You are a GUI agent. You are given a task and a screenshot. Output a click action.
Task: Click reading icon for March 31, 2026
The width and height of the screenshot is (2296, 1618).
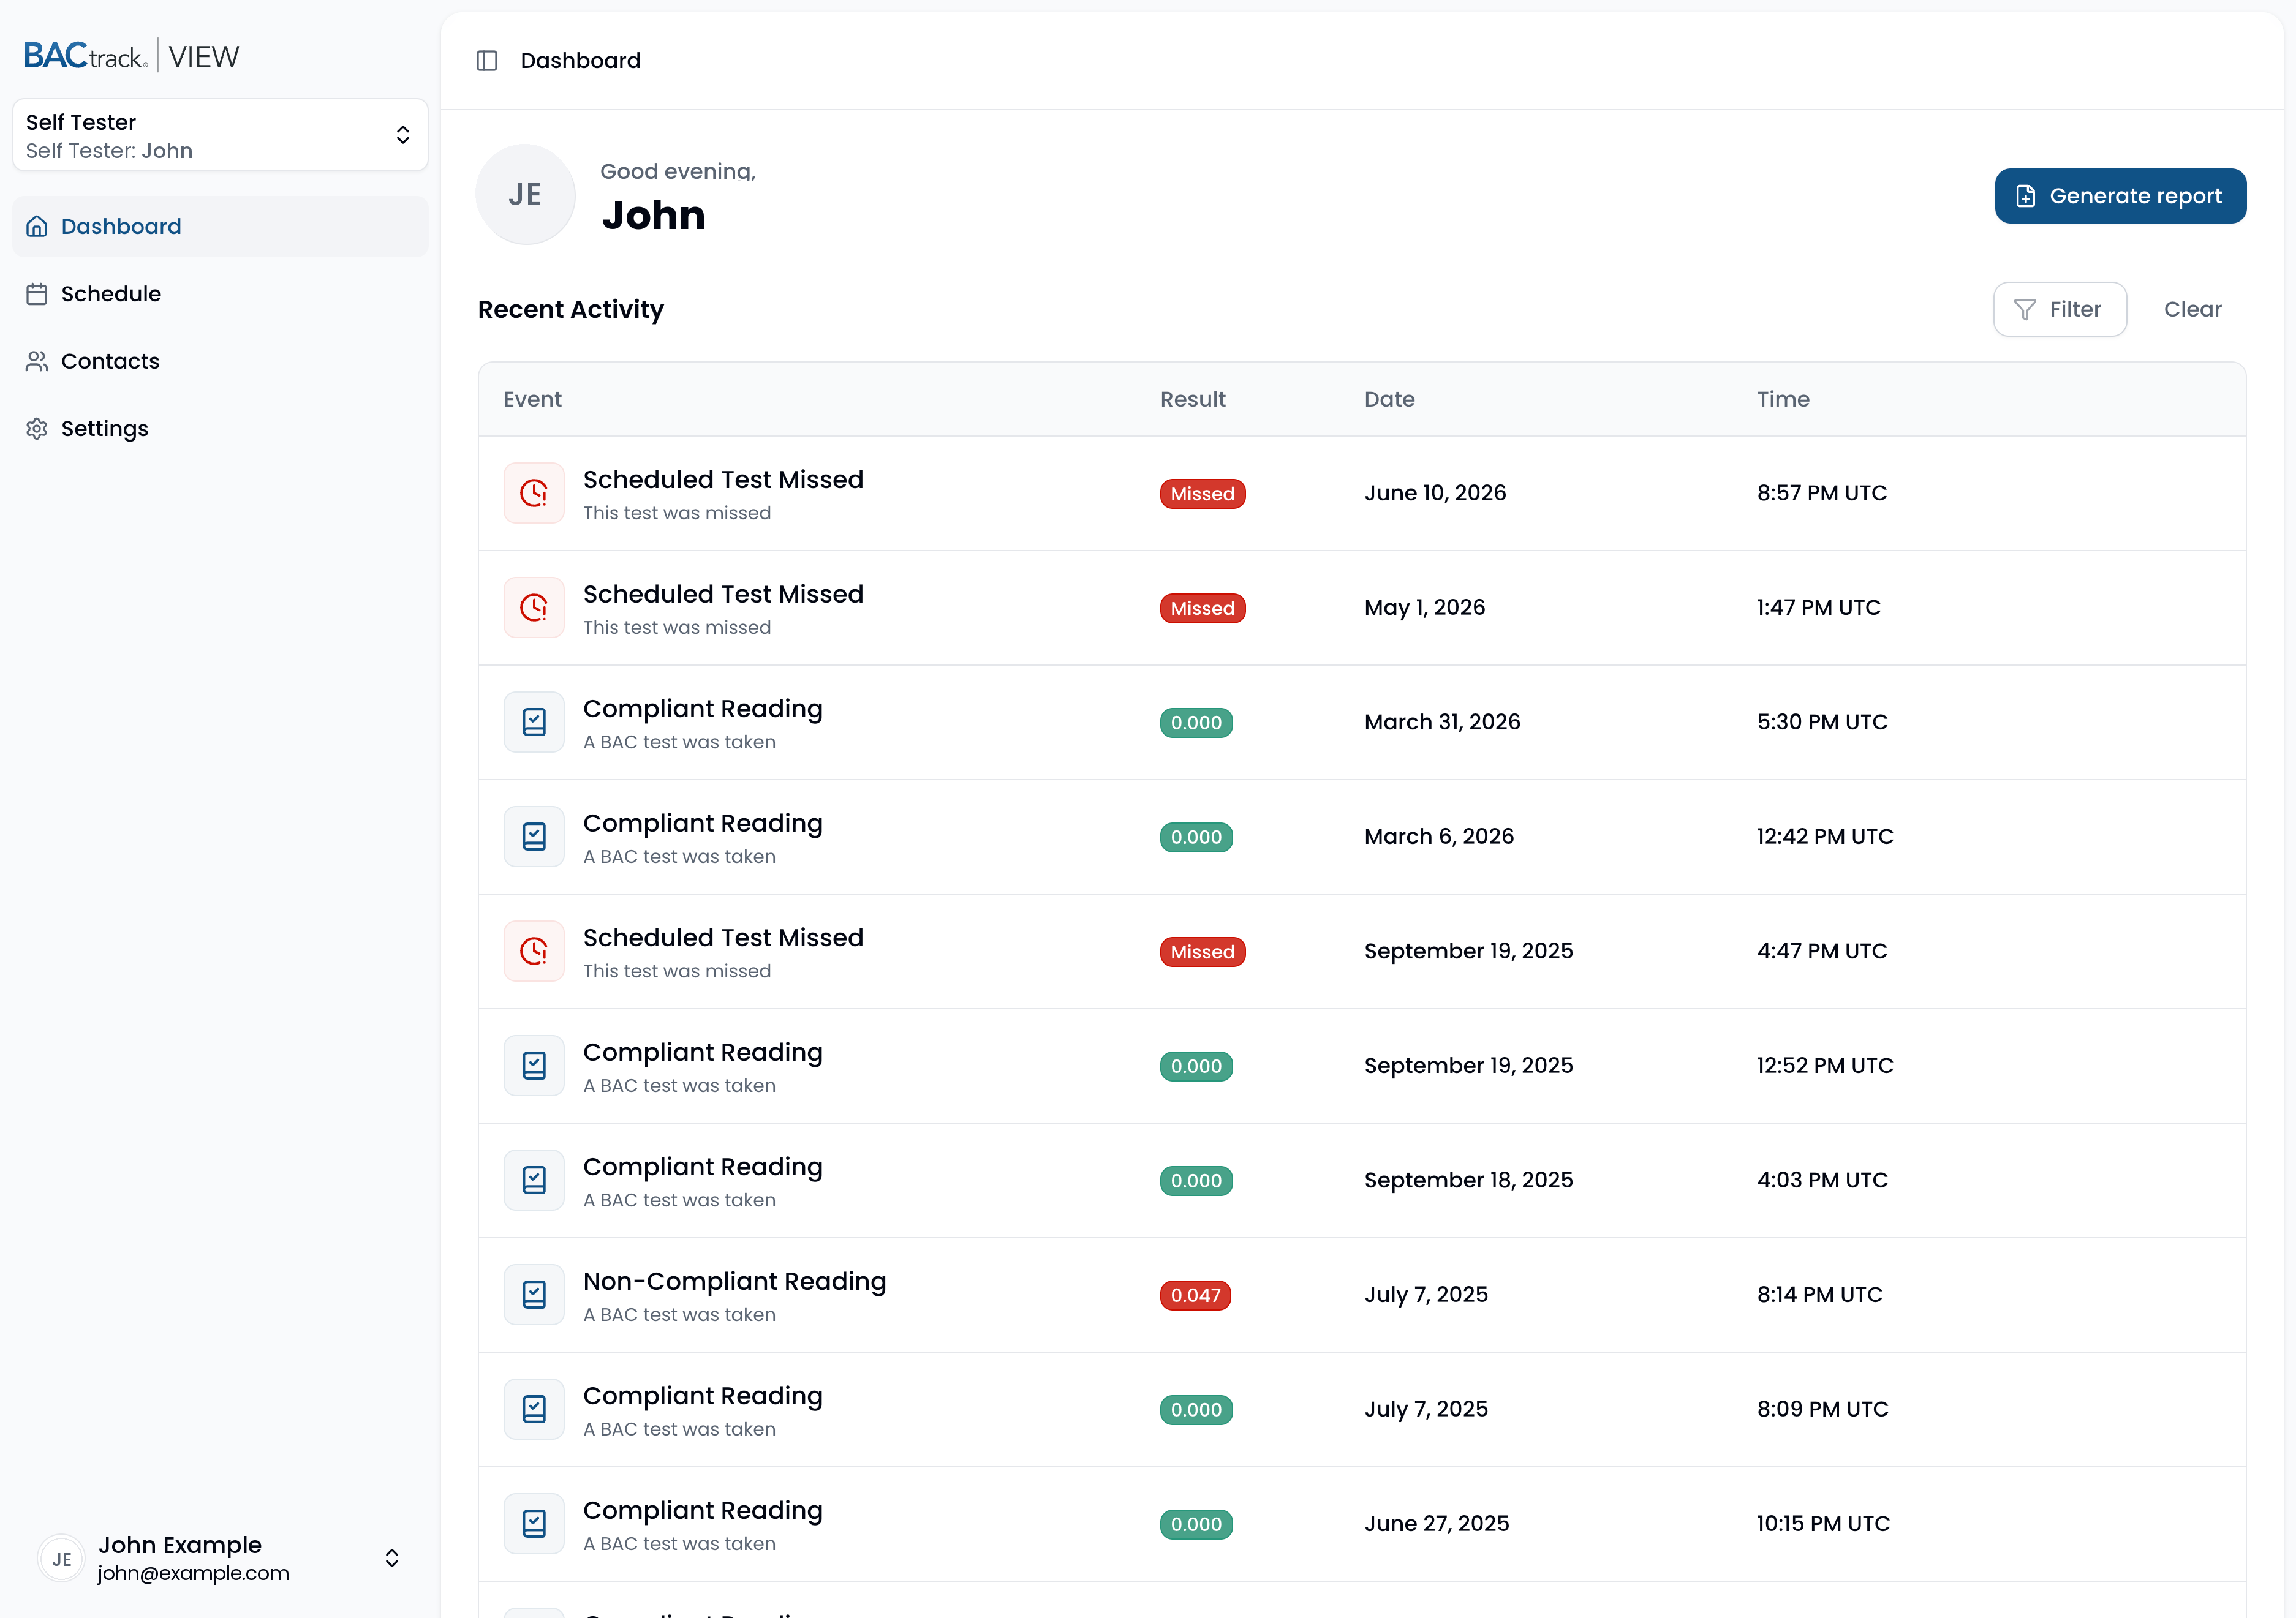click(534, 722)
